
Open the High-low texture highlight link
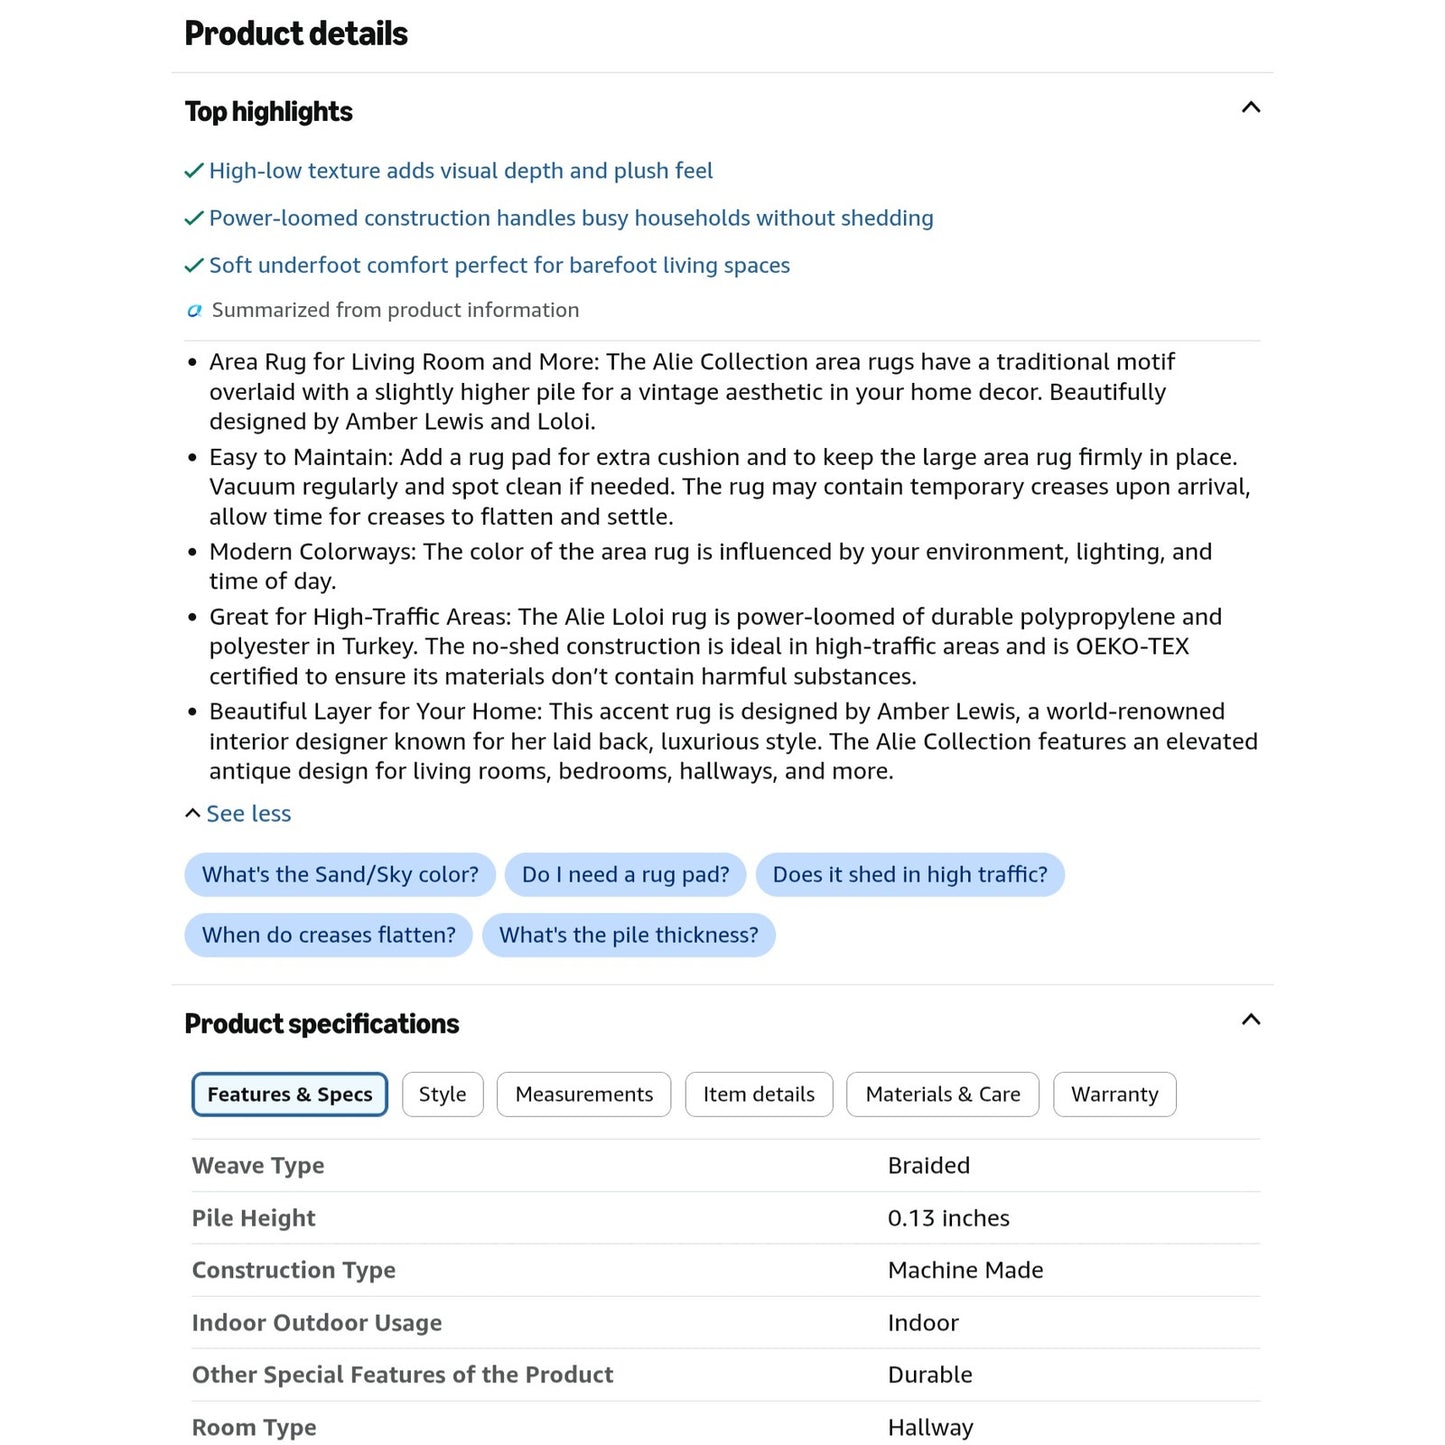pos(461,171)
